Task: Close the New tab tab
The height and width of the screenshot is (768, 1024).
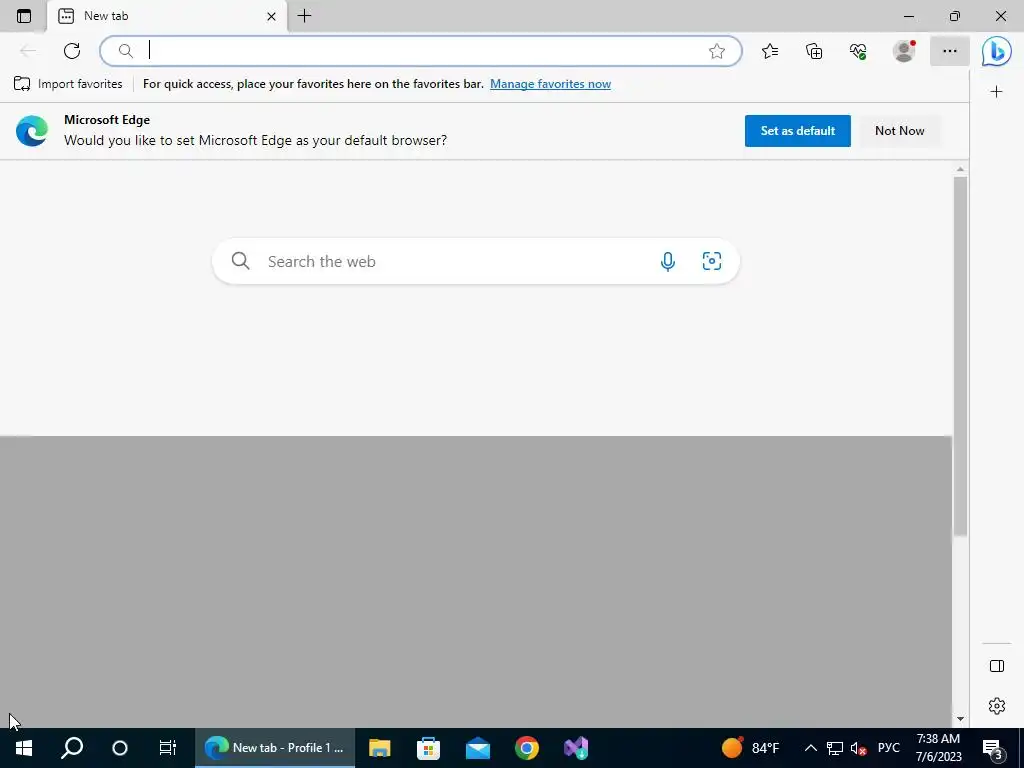Action: coord(271,16)
